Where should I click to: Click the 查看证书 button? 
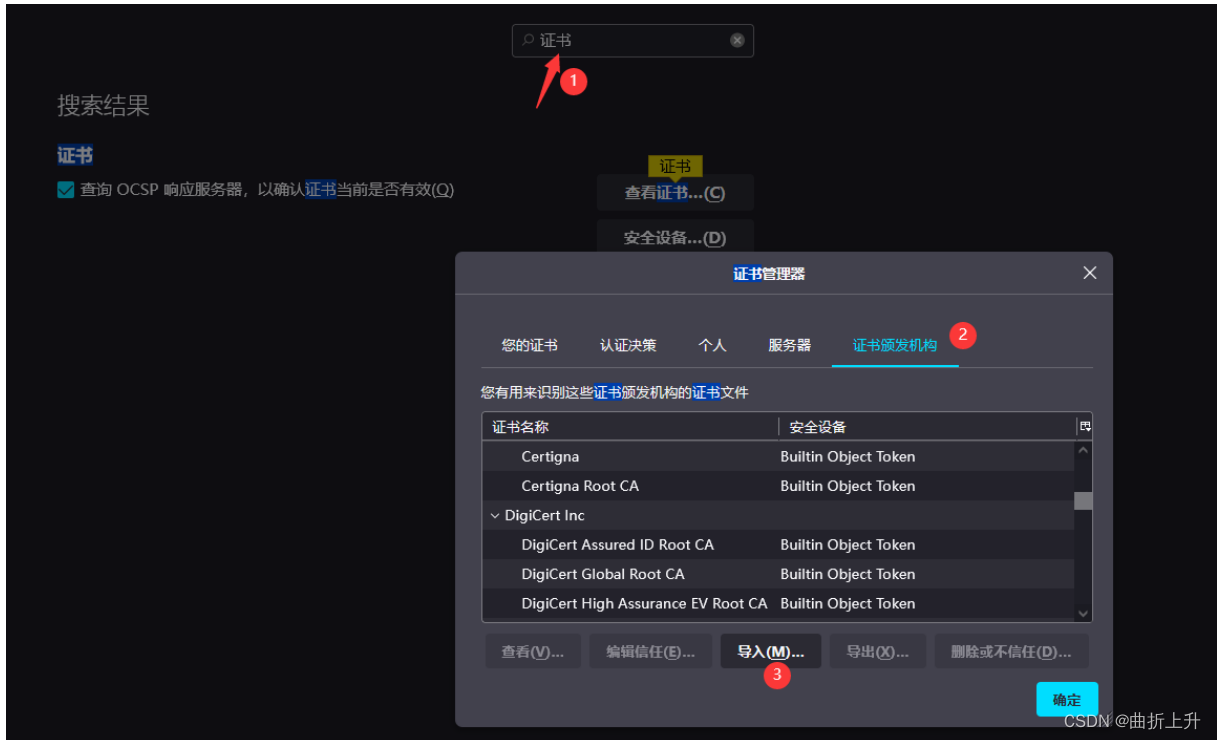point(675,193)
